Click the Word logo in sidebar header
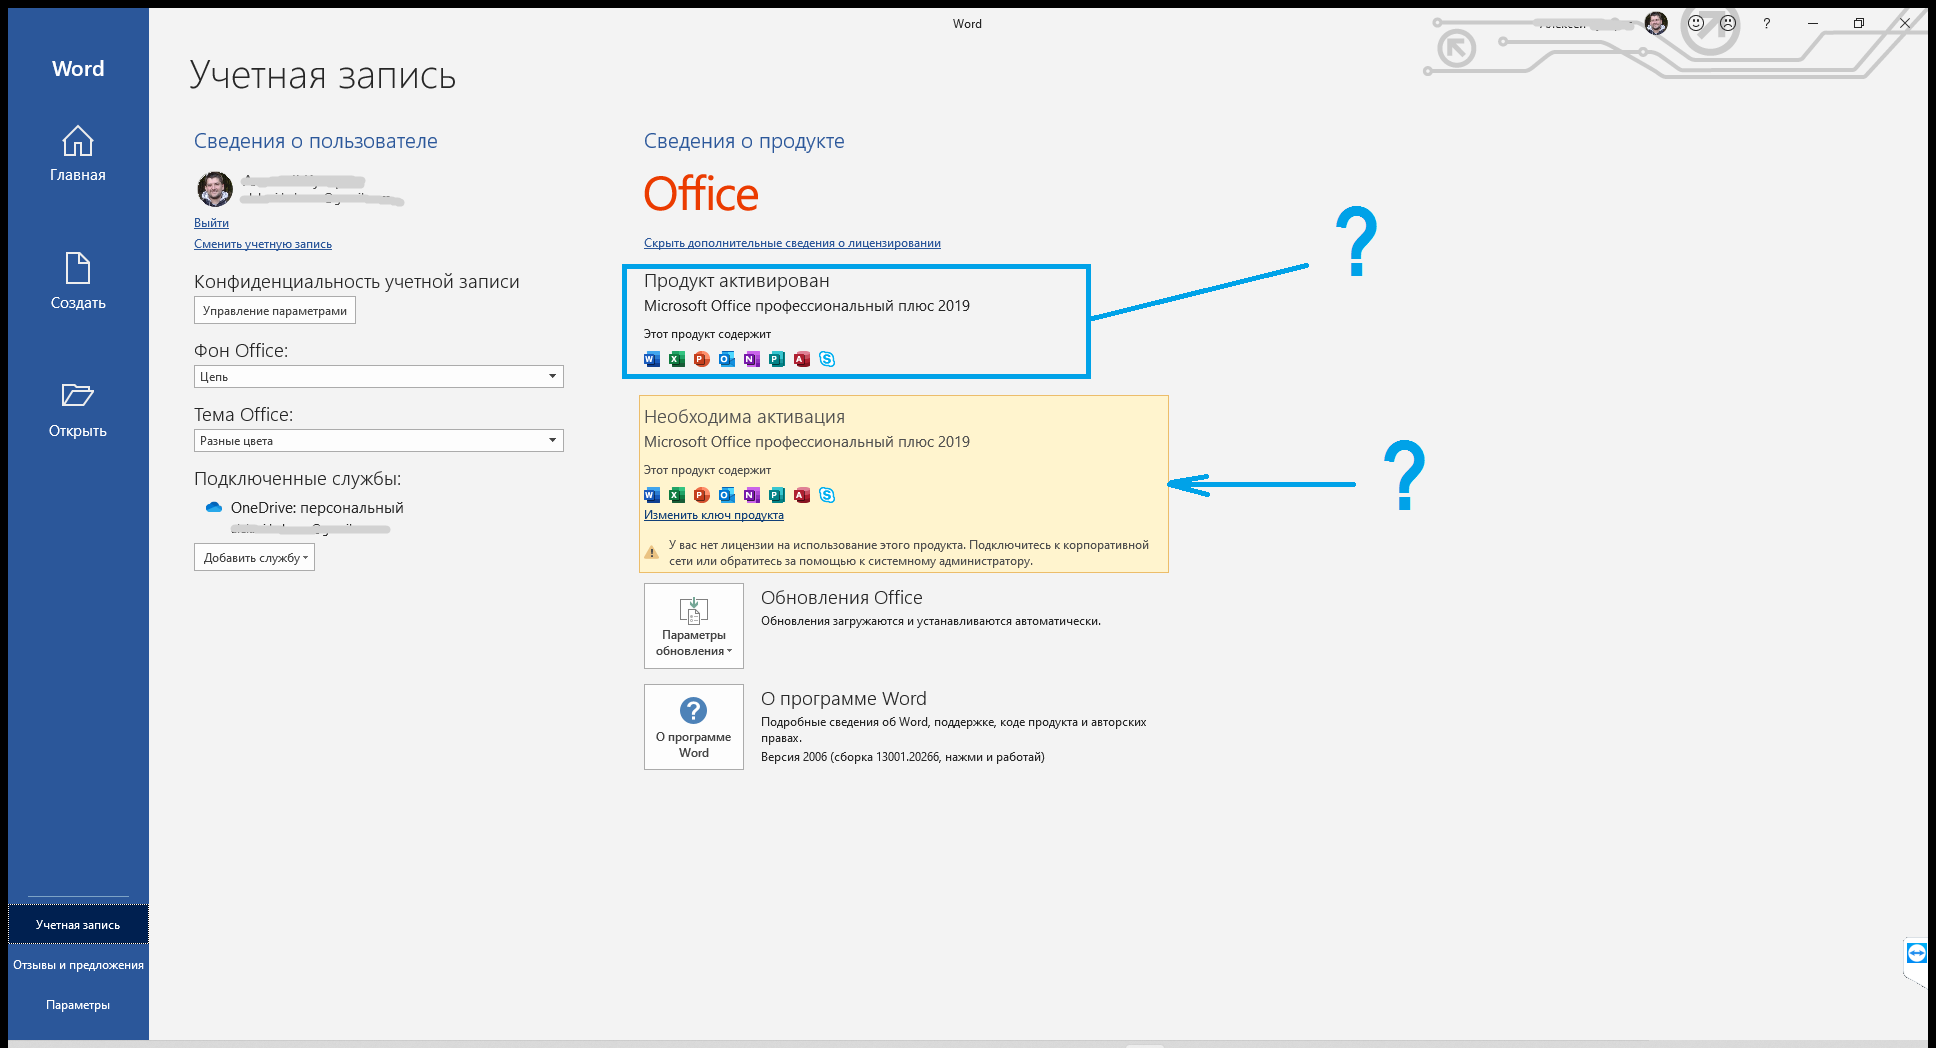 pos(78,69)
